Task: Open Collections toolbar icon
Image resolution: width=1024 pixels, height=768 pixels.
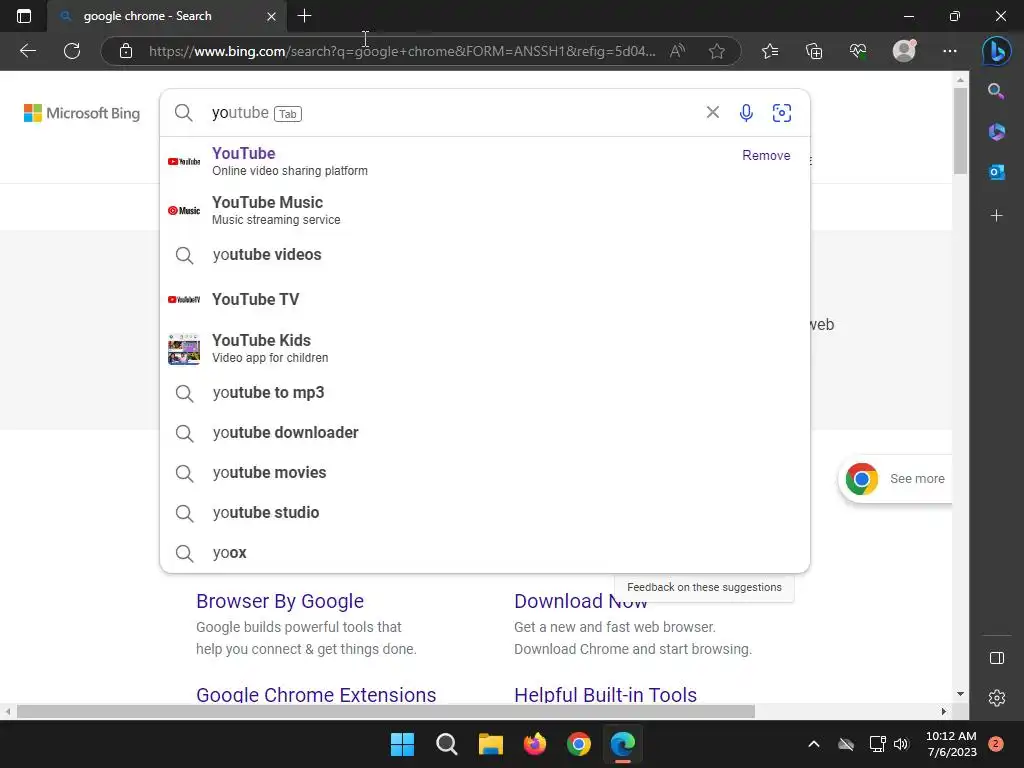Action: pos(814,51)
